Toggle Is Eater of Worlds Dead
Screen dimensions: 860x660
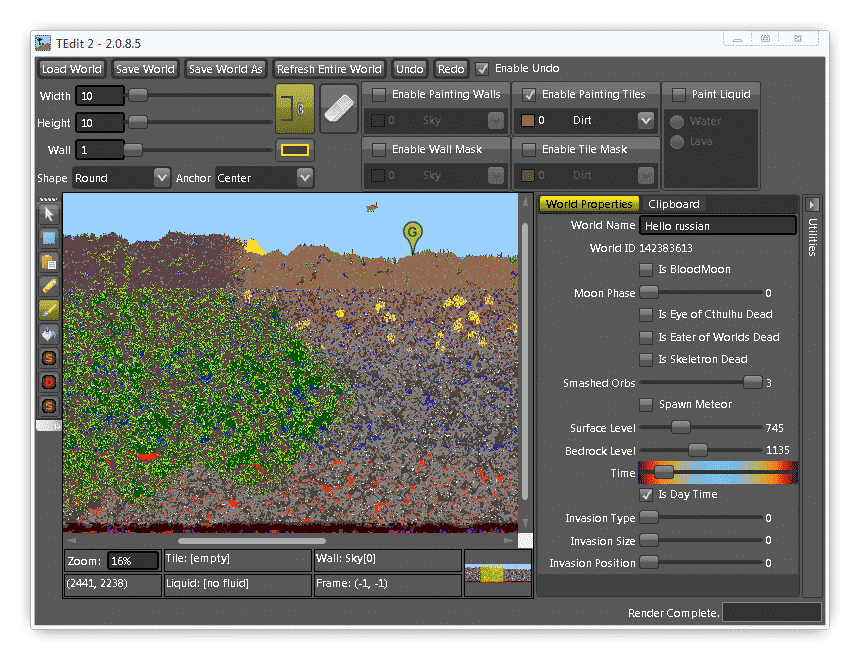(646, 337)
